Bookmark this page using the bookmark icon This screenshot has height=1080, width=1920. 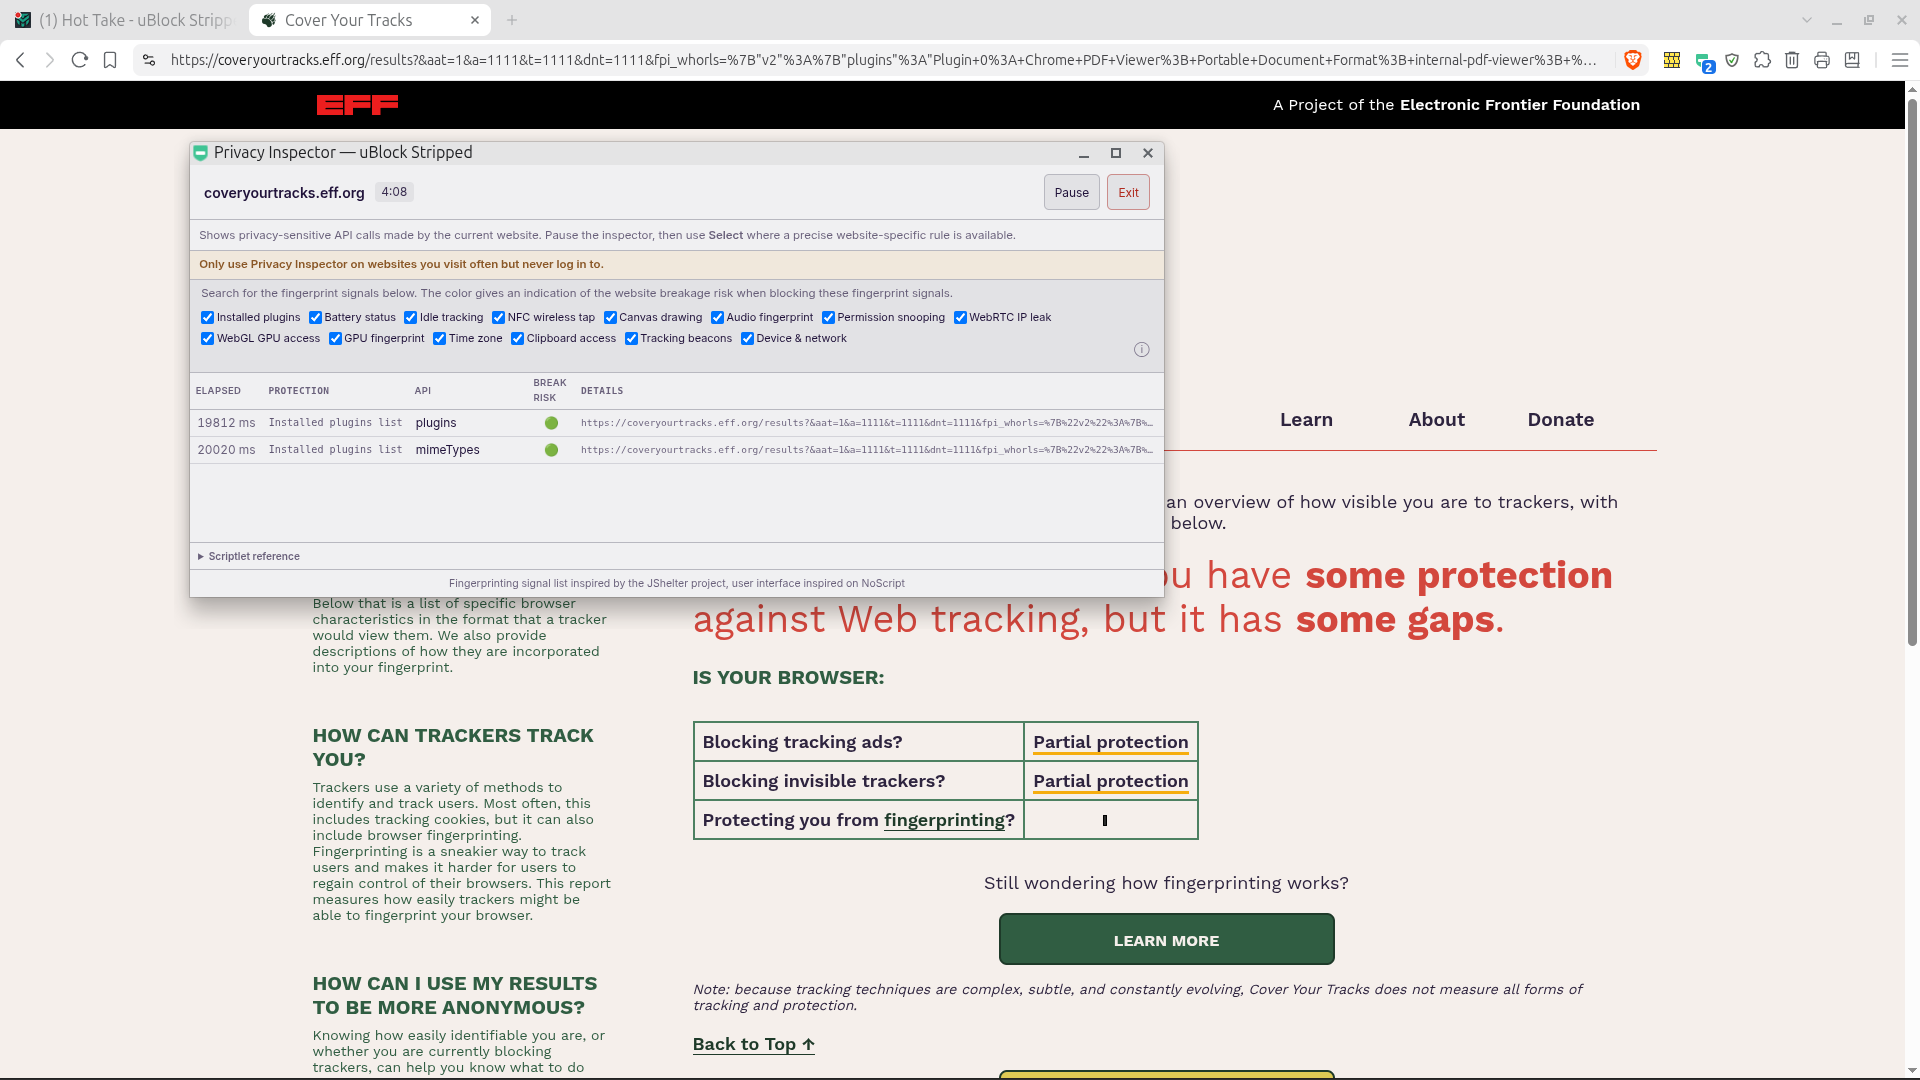tap(110, 60)
